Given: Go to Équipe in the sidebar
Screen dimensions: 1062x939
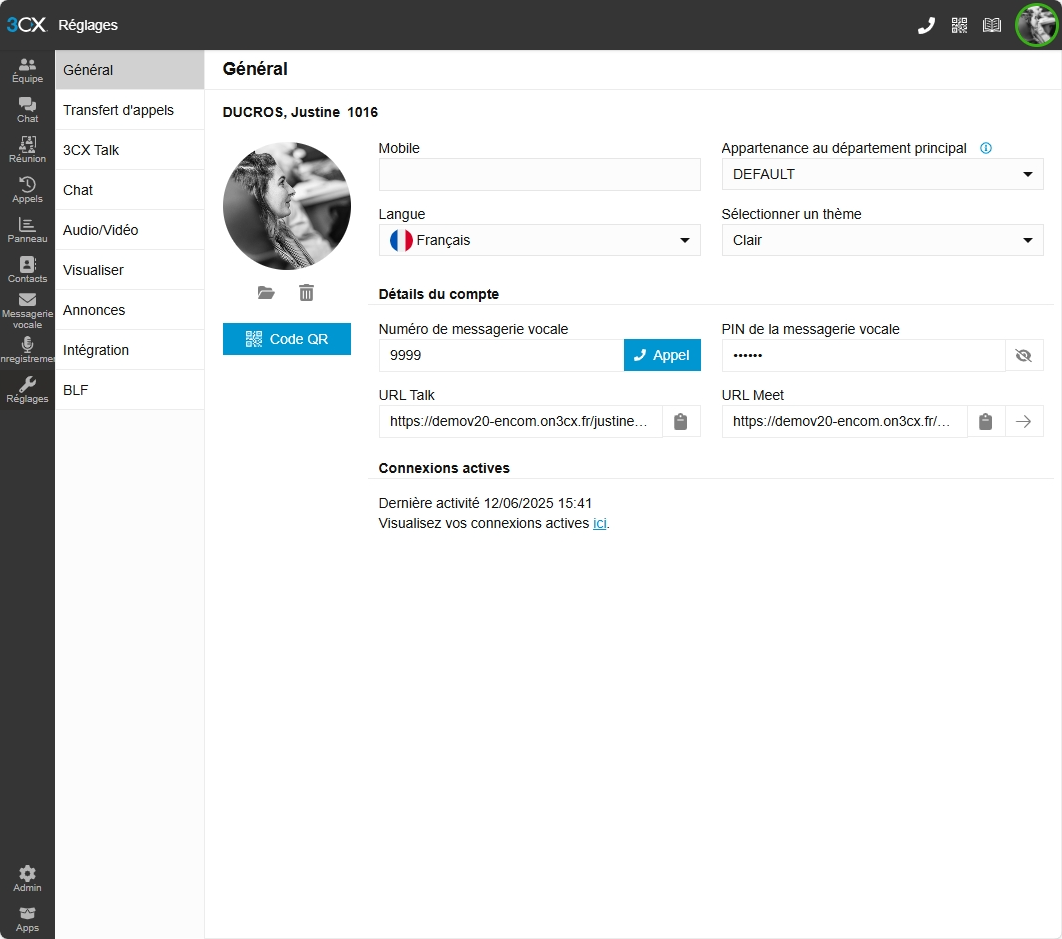Looking at the screenshot, I should click(27, 70).
